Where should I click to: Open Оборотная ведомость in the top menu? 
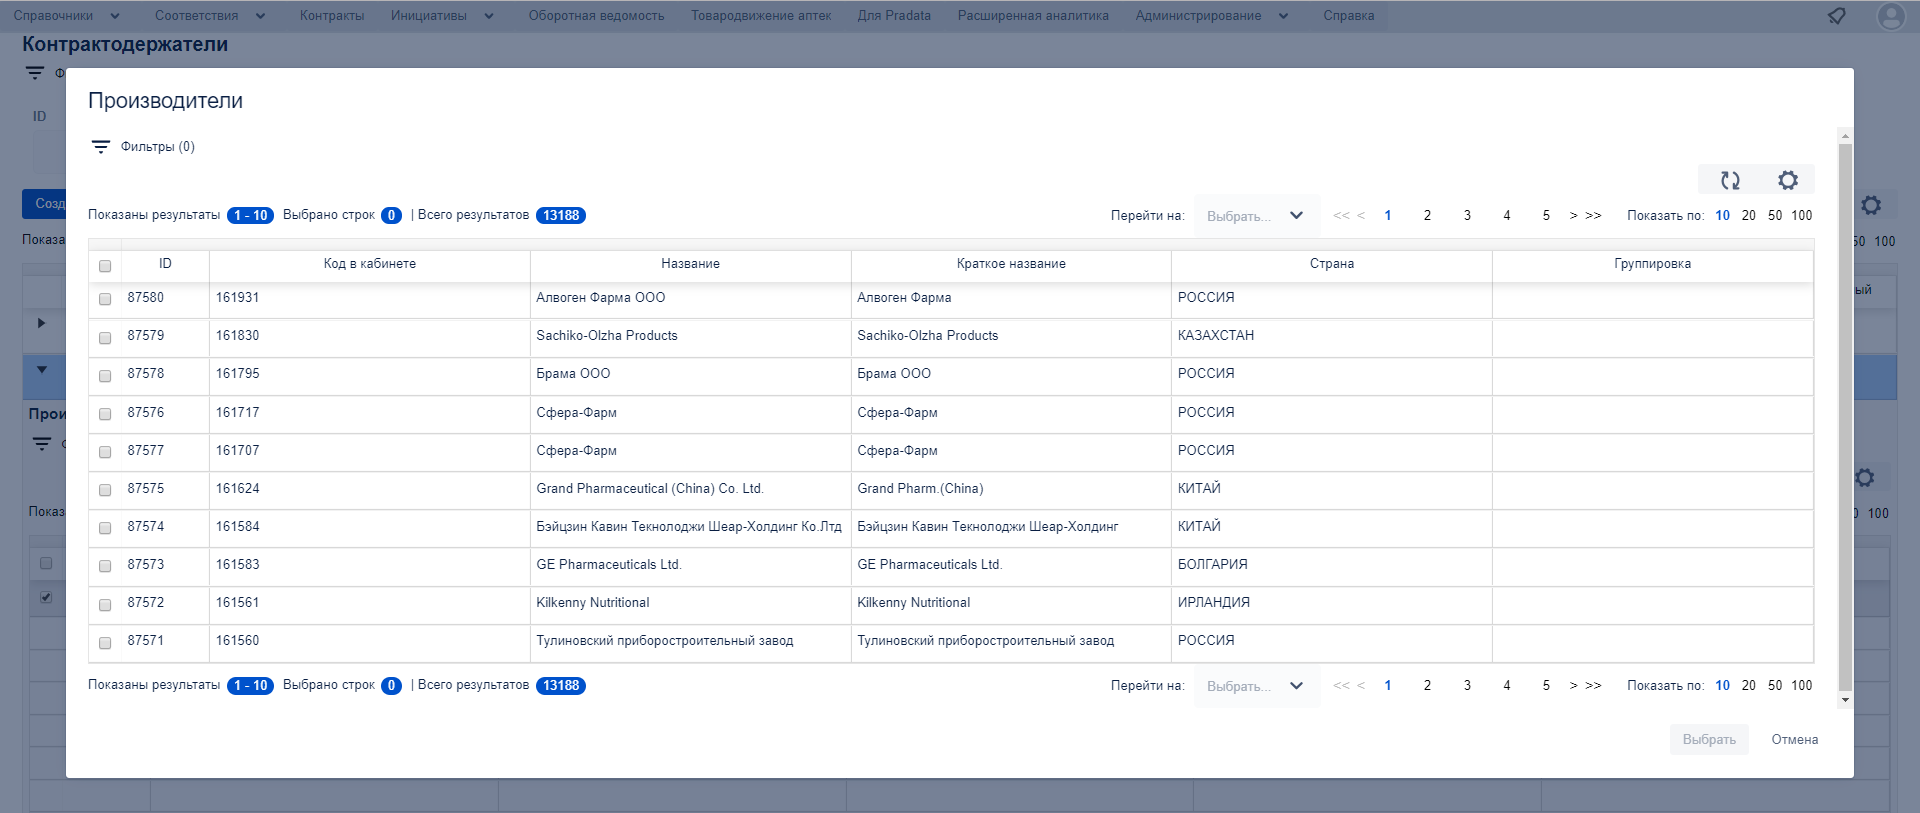pyautogui.click(x=596, y=16)
